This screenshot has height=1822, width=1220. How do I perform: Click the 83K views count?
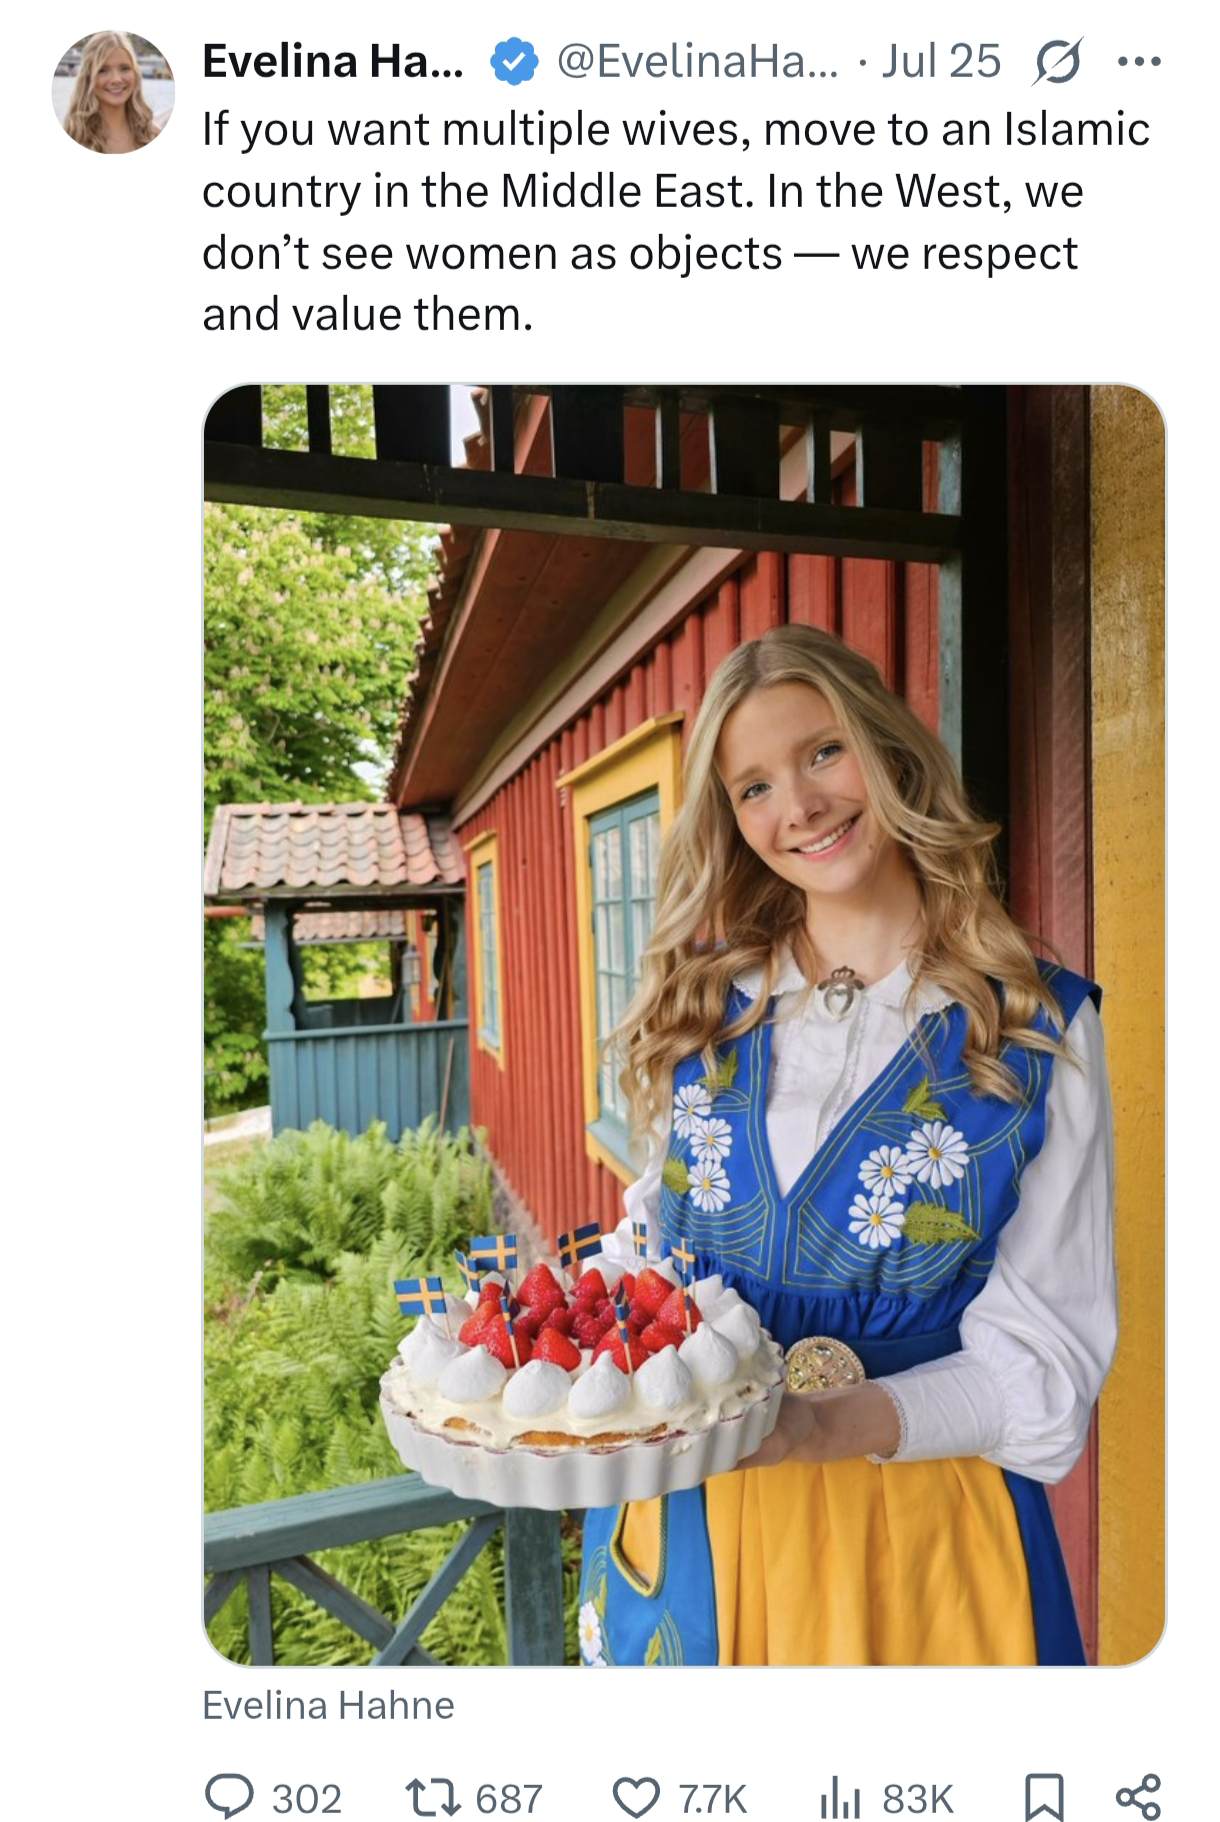918,1799
